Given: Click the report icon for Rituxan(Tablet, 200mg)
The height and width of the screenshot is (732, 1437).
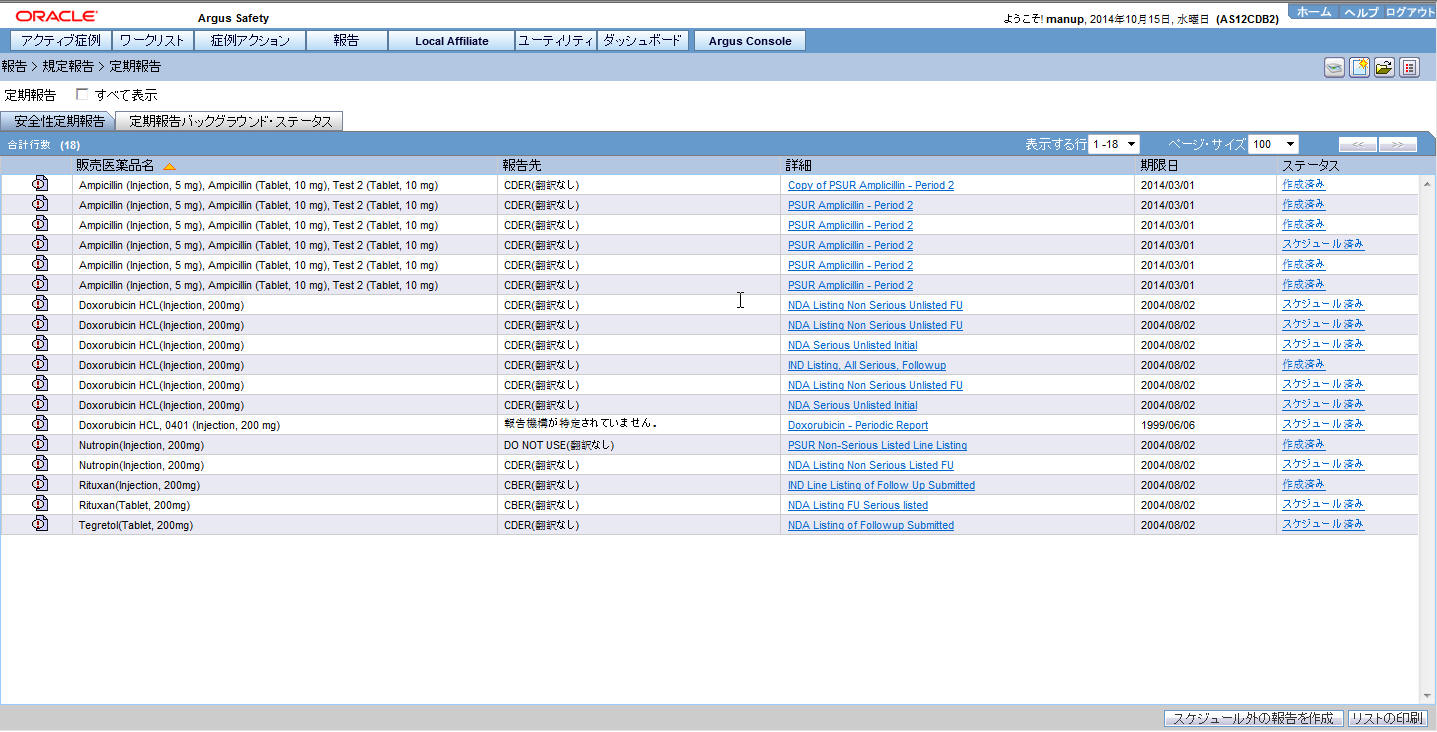Looking at the screenshot, I should [x=40, y=504].
